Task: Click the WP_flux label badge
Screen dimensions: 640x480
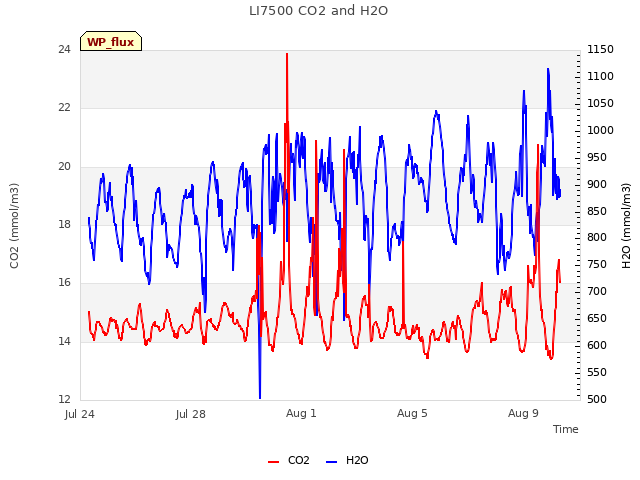Action: 111,42
